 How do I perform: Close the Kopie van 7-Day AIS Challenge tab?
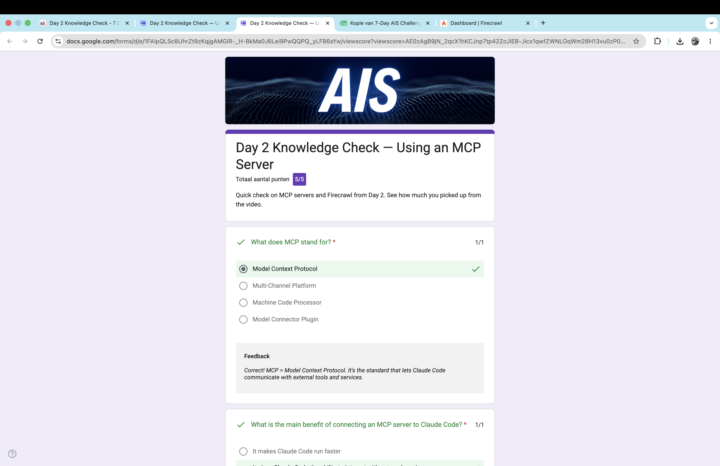tap(428, 23)
